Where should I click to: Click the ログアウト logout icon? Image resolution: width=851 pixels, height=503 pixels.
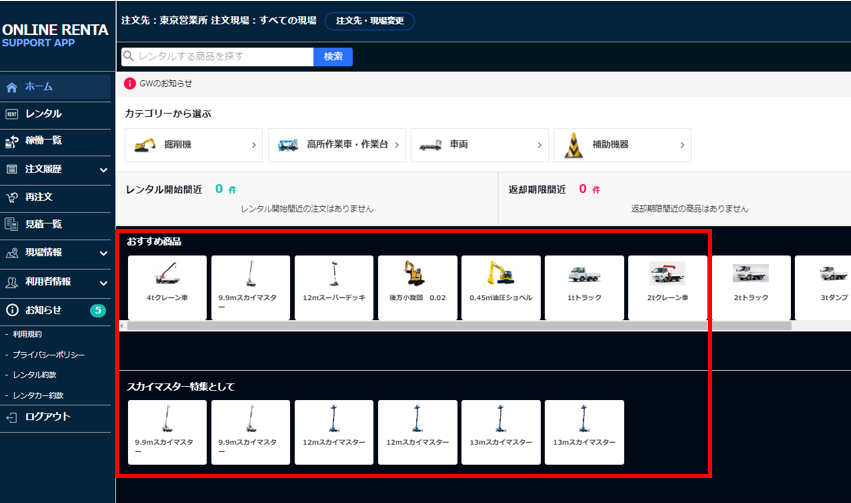[x=12, y=416]
